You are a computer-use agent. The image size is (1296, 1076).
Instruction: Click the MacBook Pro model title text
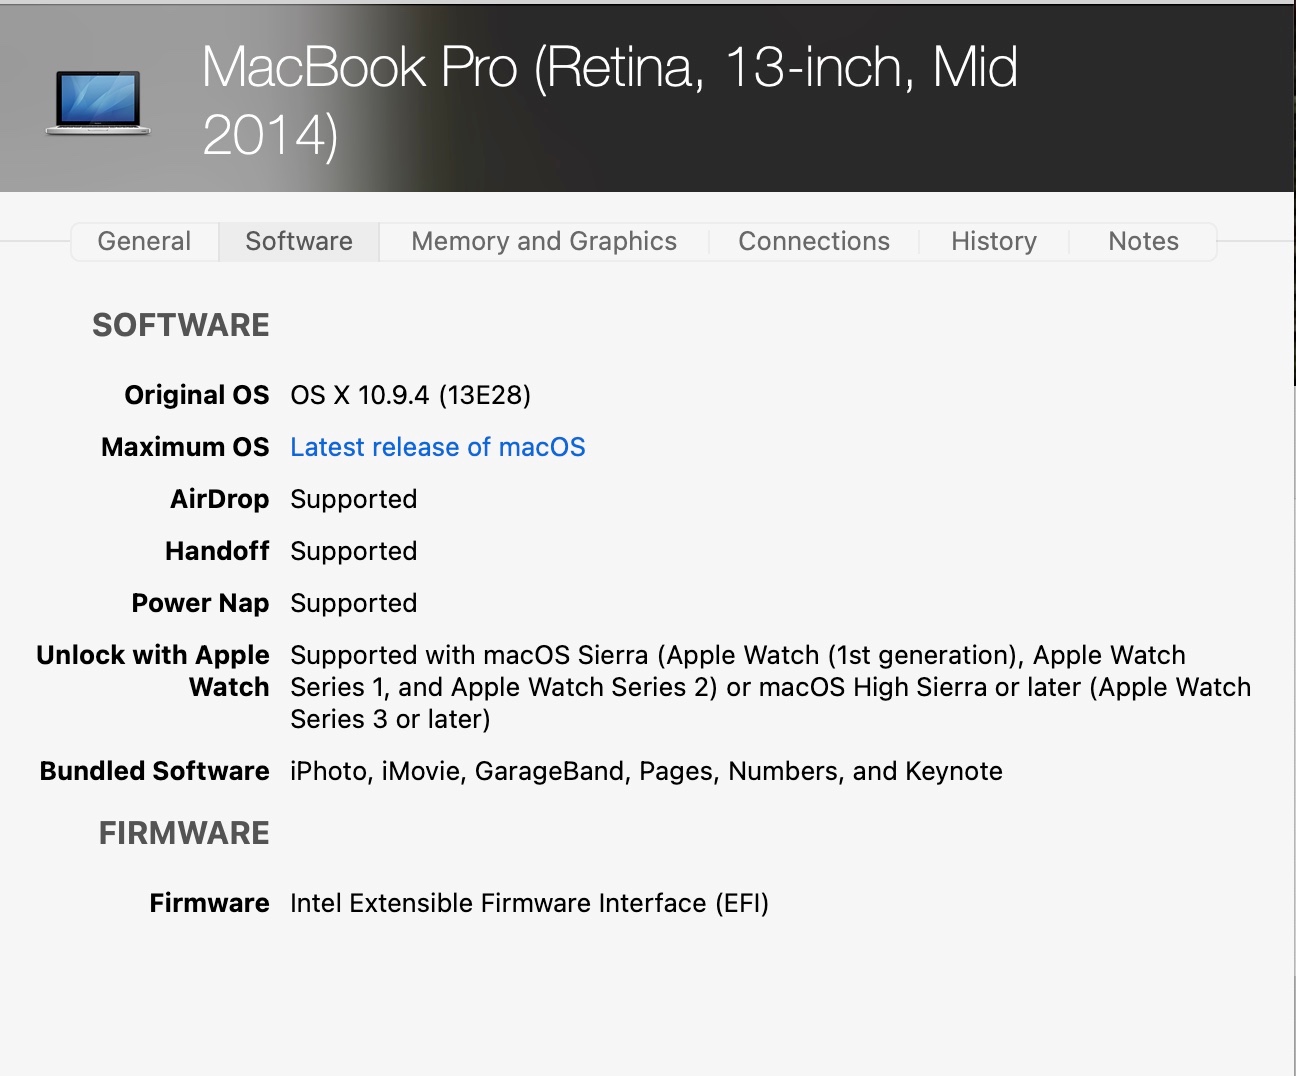point(609,100)
